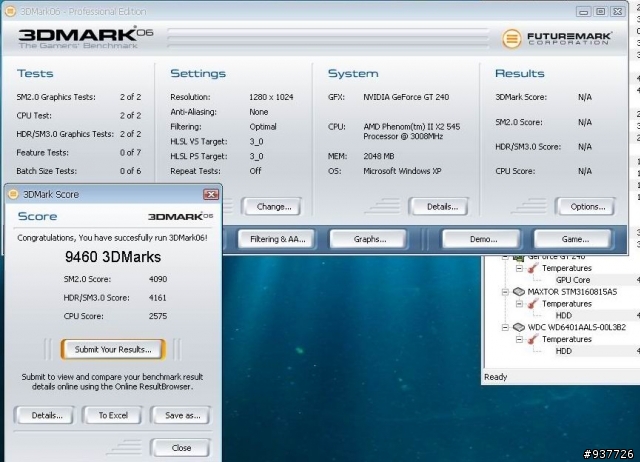The height and width of the screenshot is (462, 640).
Task: Click CPU Score value 2575
Action: [x=158, y=316]
